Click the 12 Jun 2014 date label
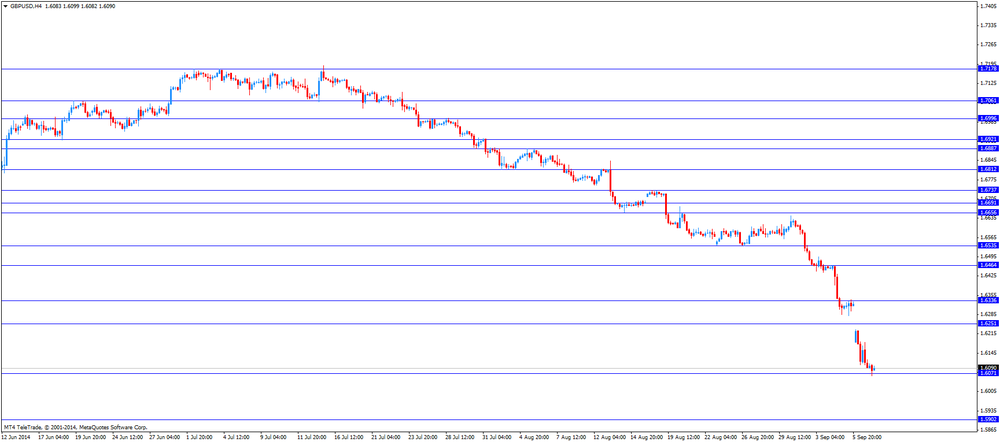1000x442 pixels. (x=15, y=438)
